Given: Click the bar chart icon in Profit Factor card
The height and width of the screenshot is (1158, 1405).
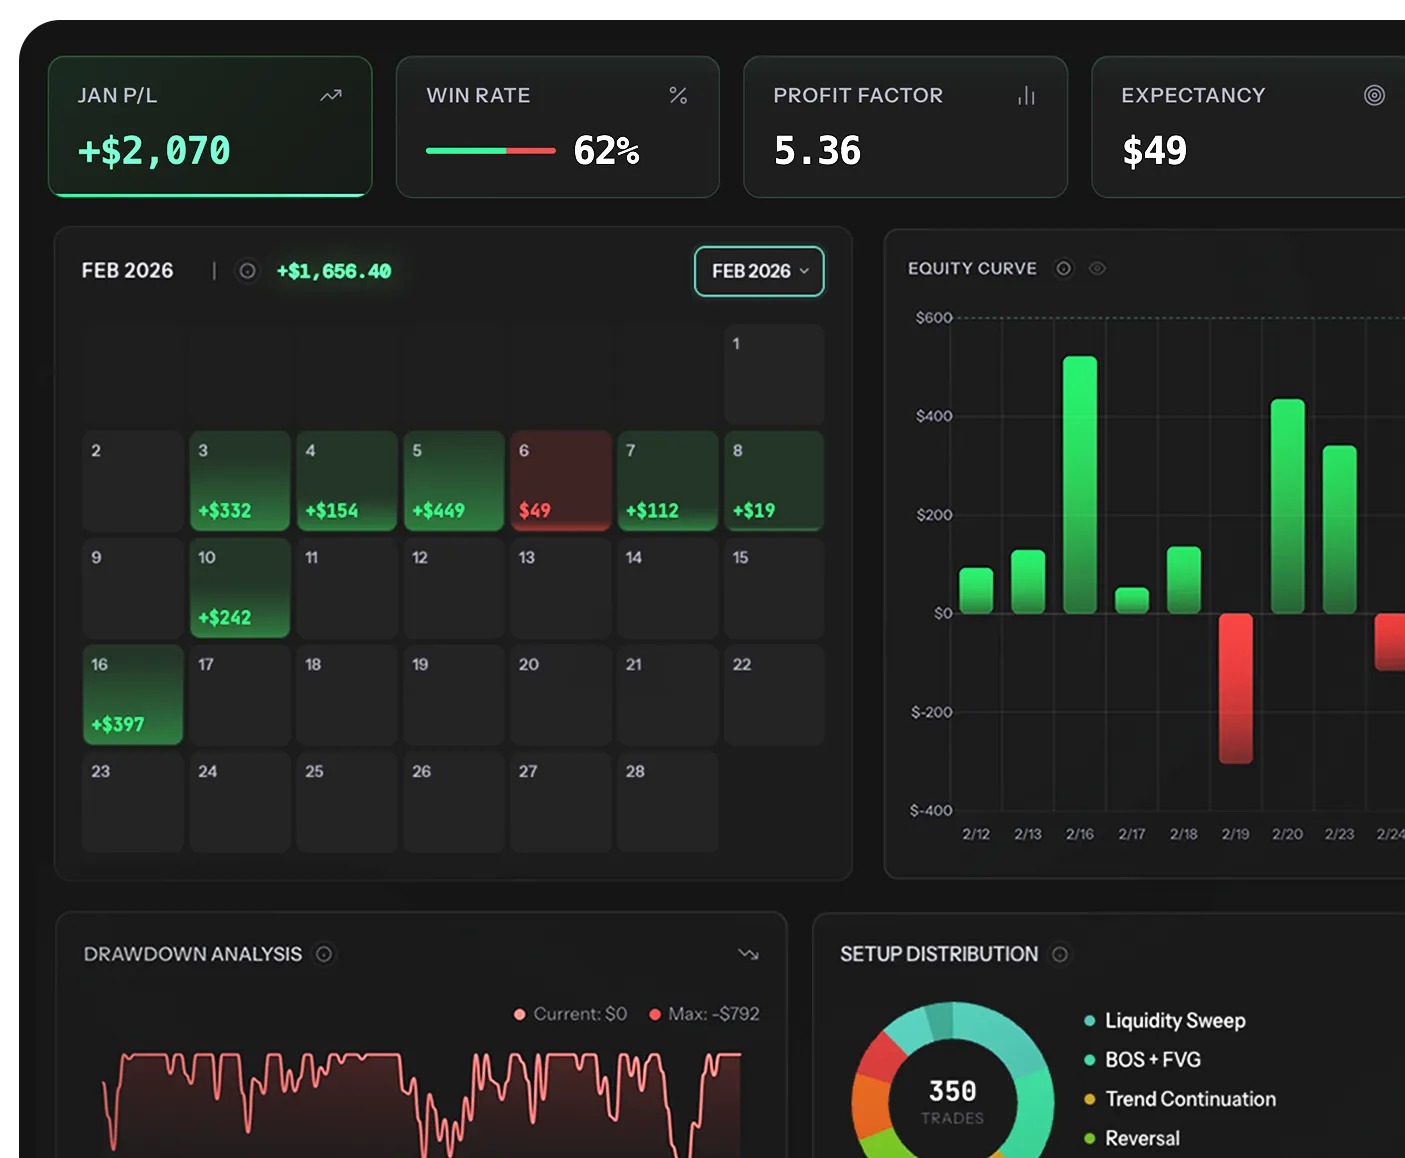Looking at the screenshot, I should (1026, 96).
